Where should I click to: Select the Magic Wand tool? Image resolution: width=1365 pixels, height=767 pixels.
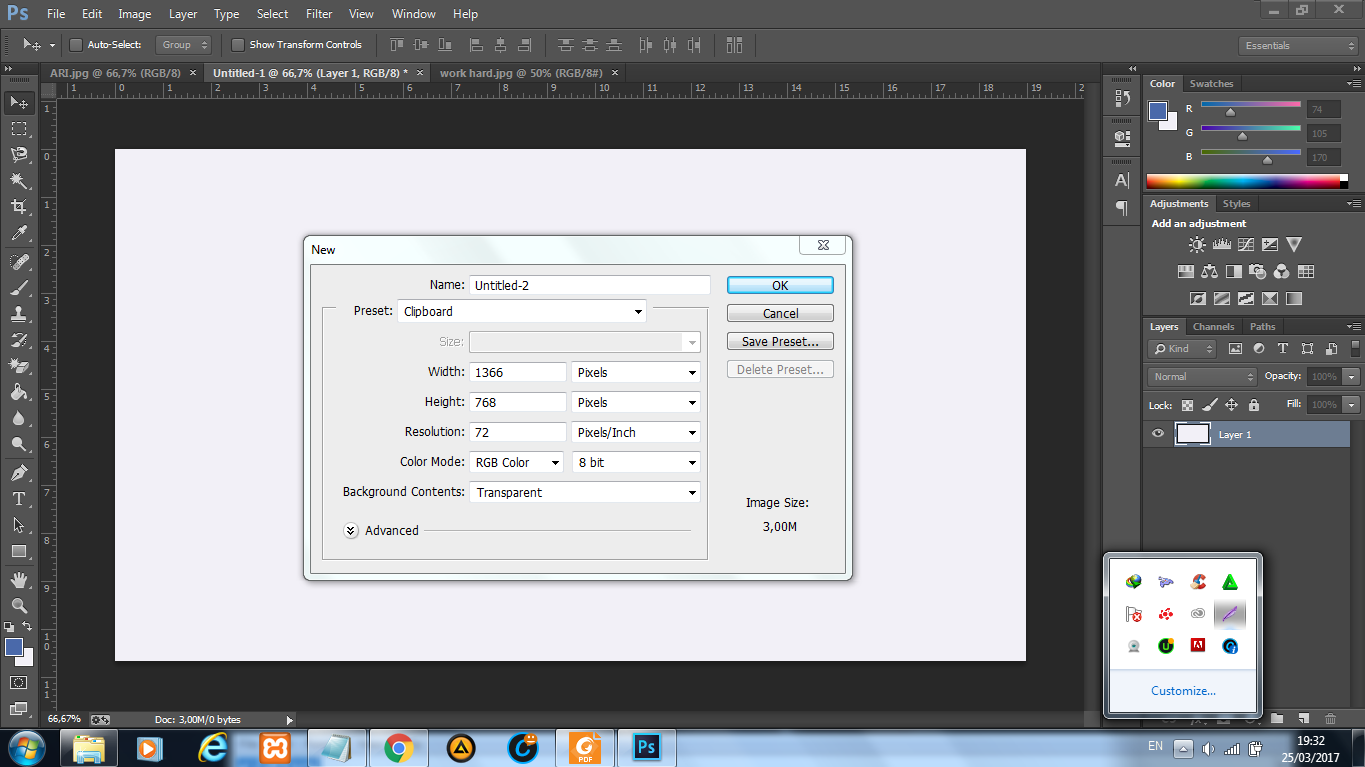coord(18,181)
